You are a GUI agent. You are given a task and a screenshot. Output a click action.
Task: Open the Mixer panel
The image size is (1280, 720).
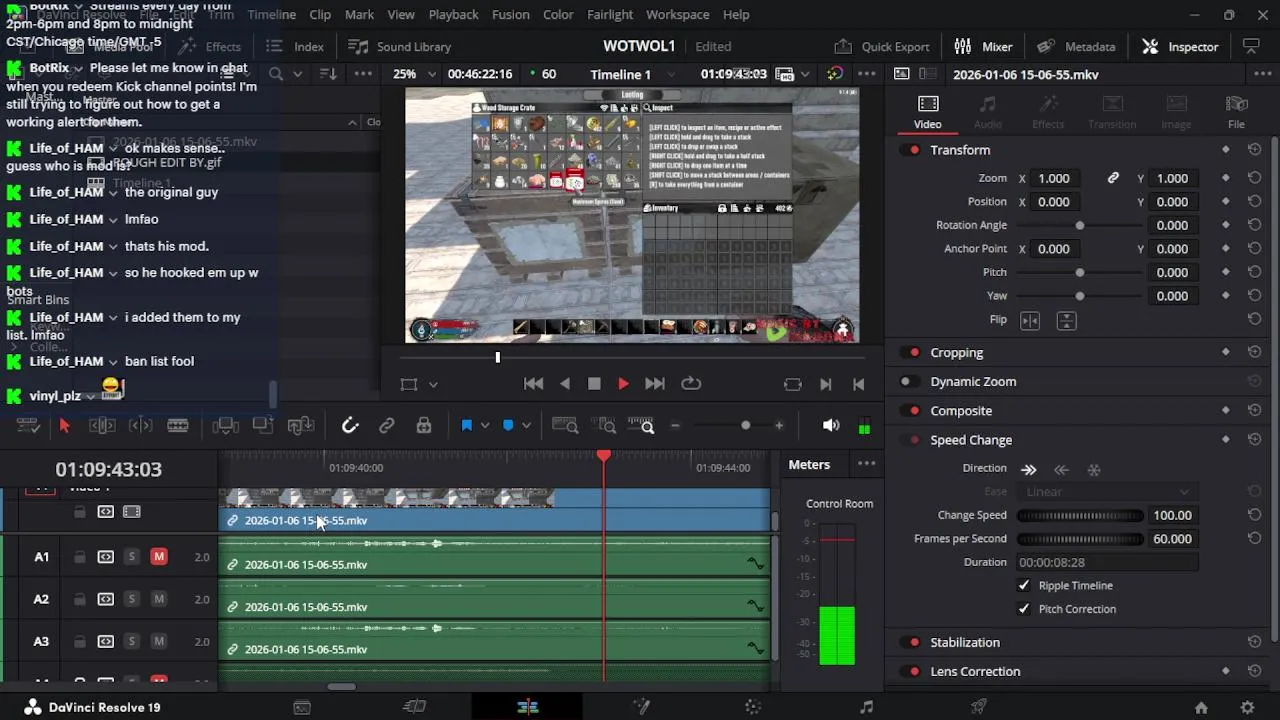[983, 47]
